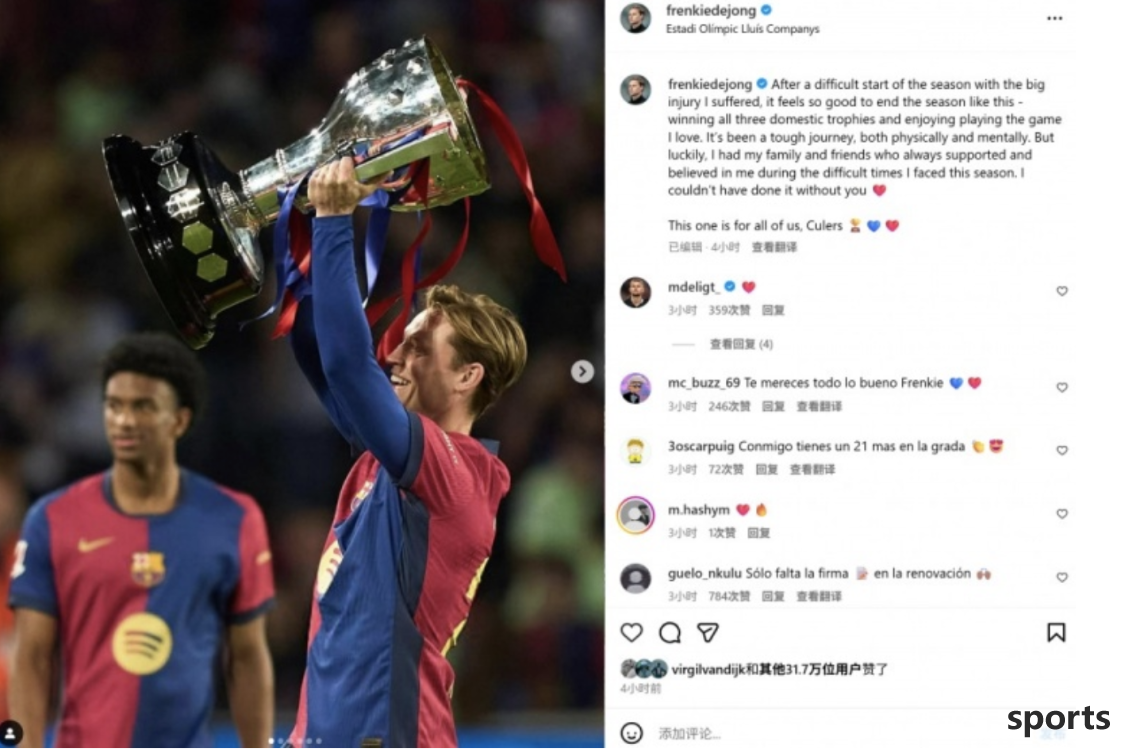Show tagged people icon on the photo

pyautogui.click(x=11, y=733)
